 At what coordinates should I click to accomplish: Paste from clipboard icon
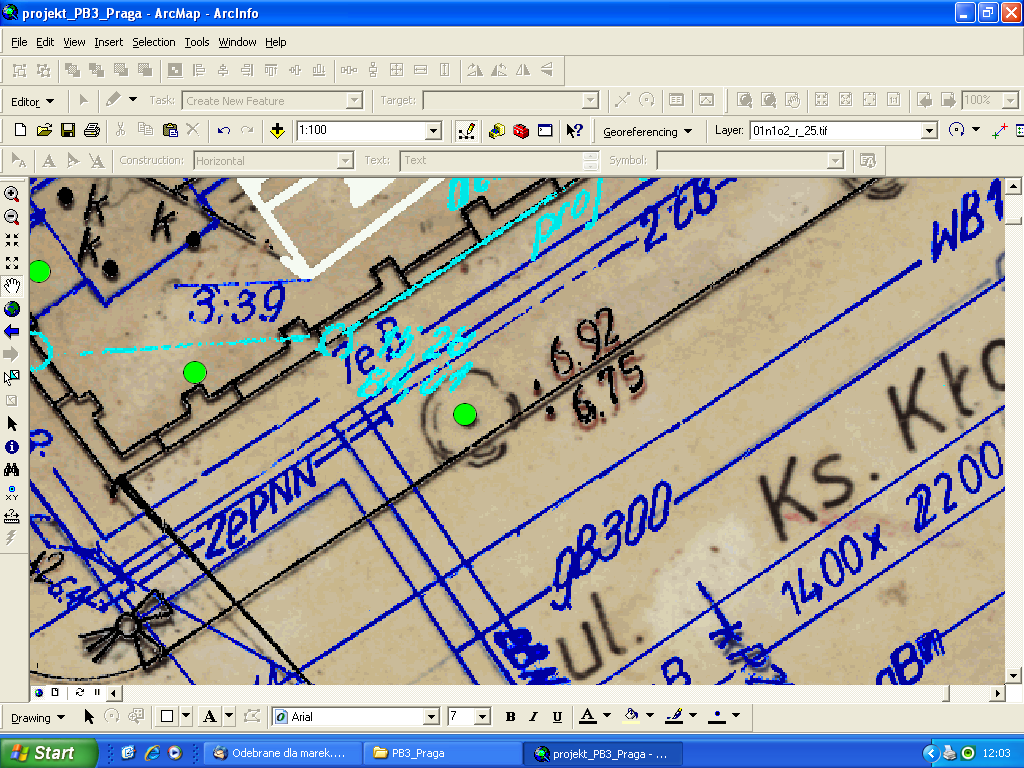(170, 130)
